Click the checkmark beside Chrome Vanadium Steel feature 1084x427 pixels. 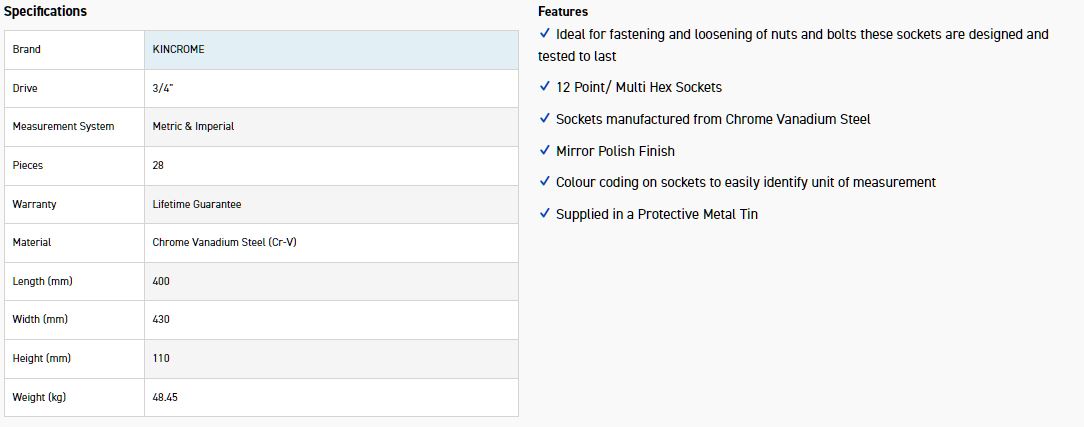coord(544,119)
